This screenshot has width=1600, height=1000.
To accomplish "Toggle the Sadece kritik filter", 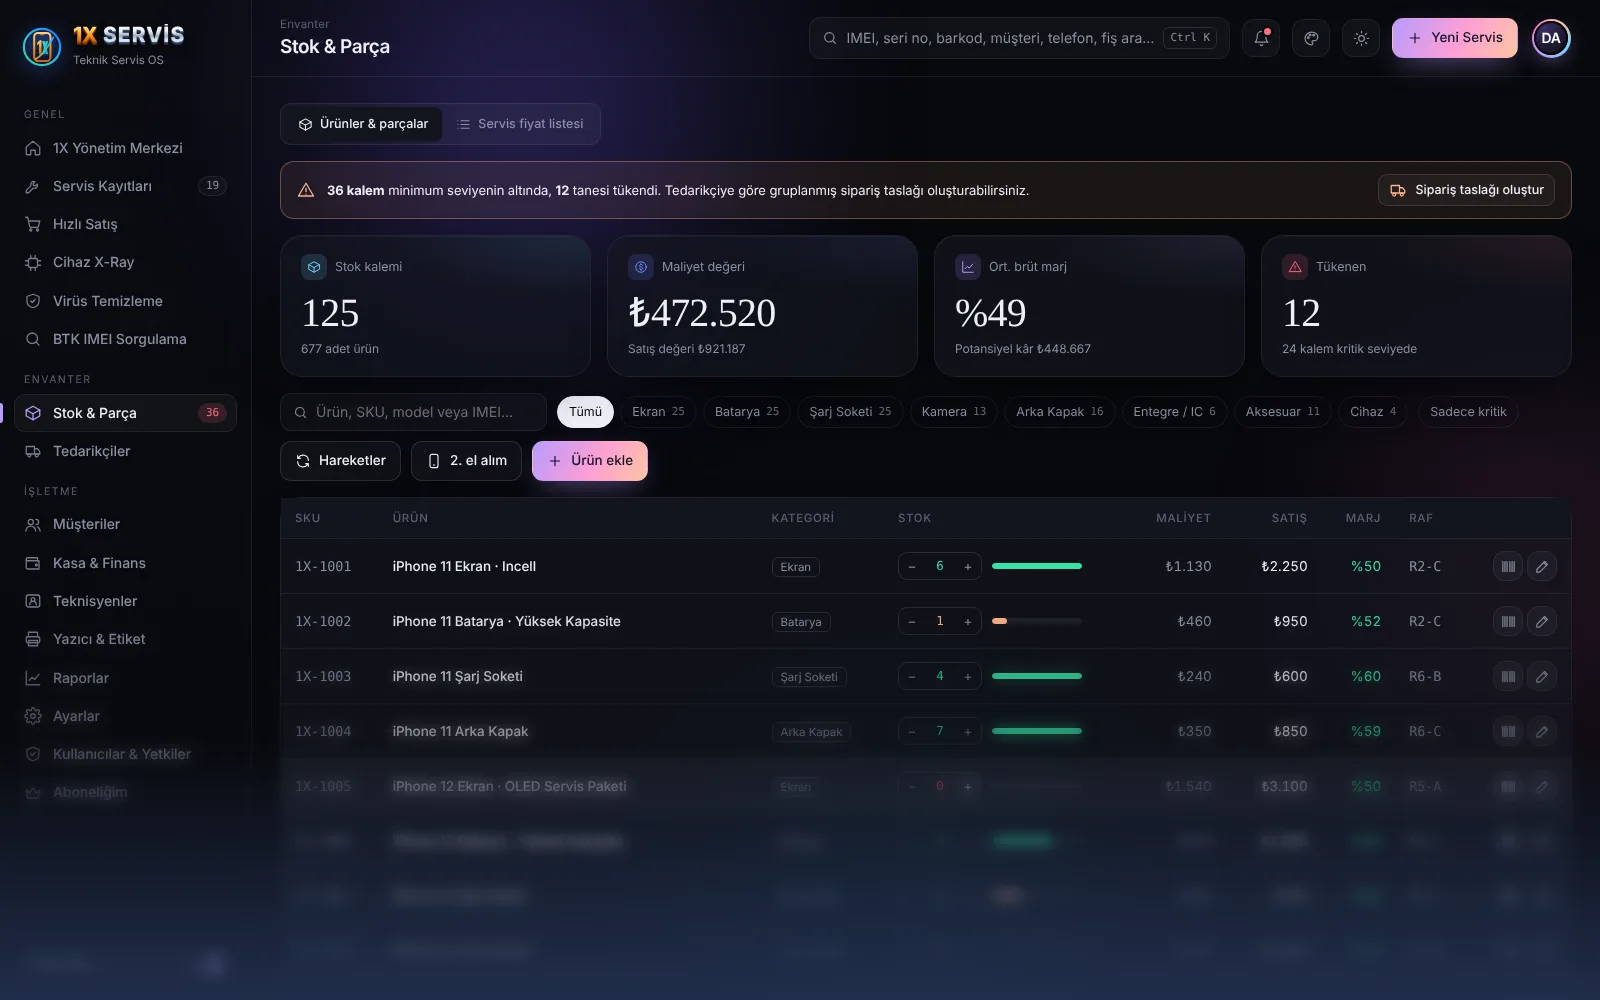I will click(1468, 412).
